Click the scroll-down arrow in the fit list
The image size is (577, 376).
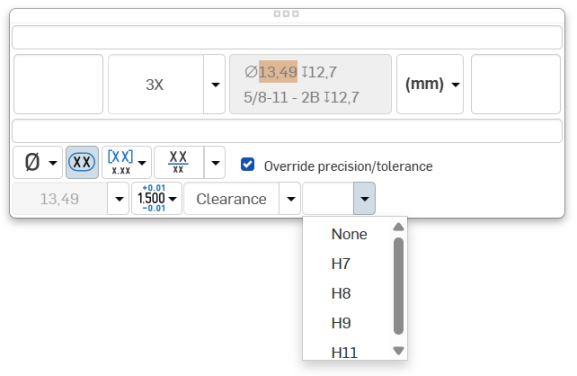tap(399, 351)
